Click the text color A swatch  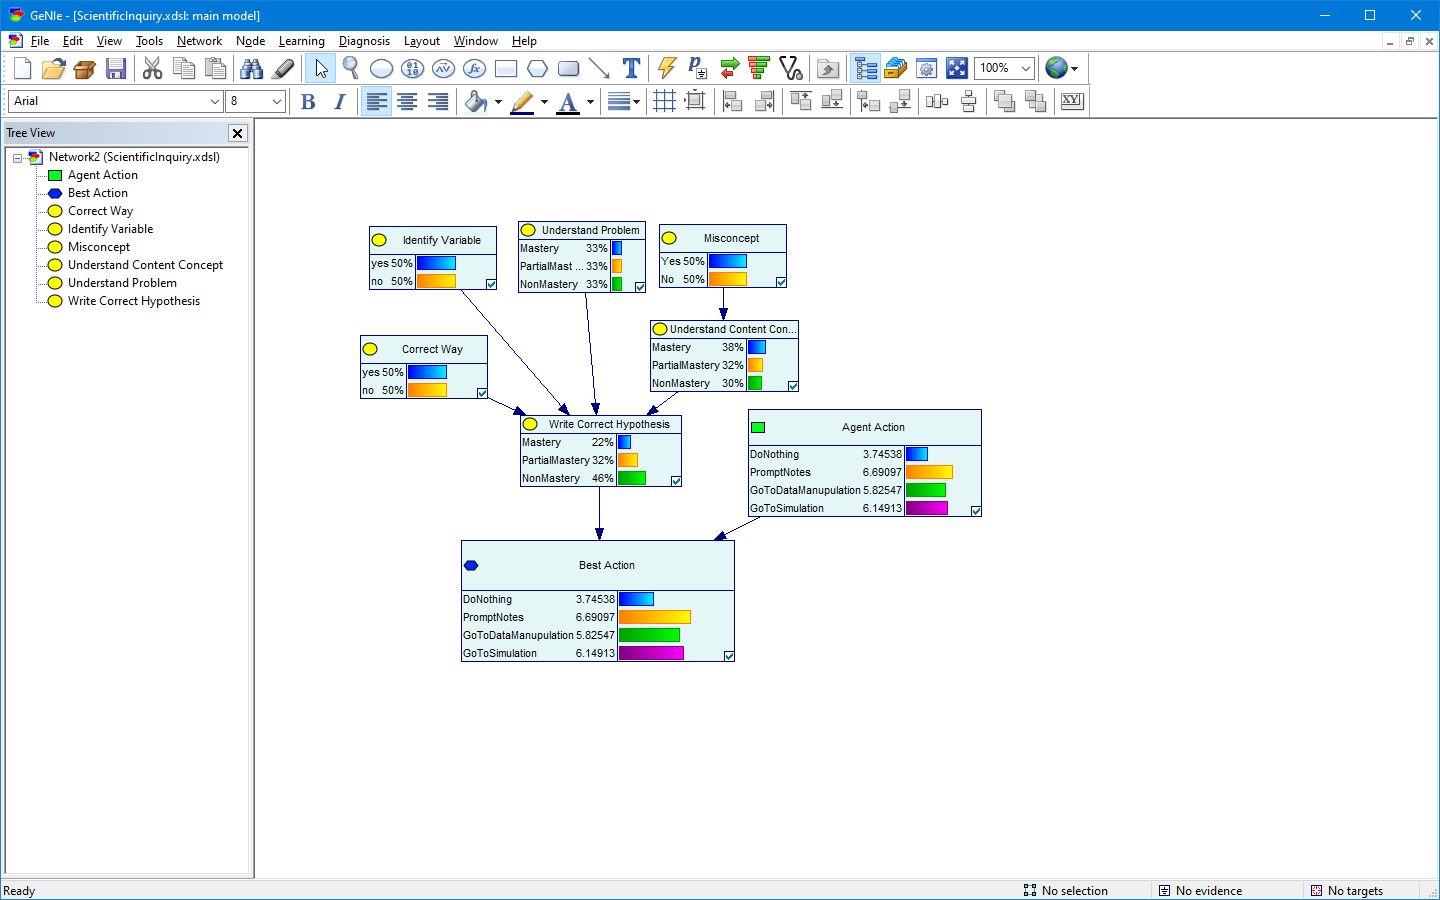point(568,101)
